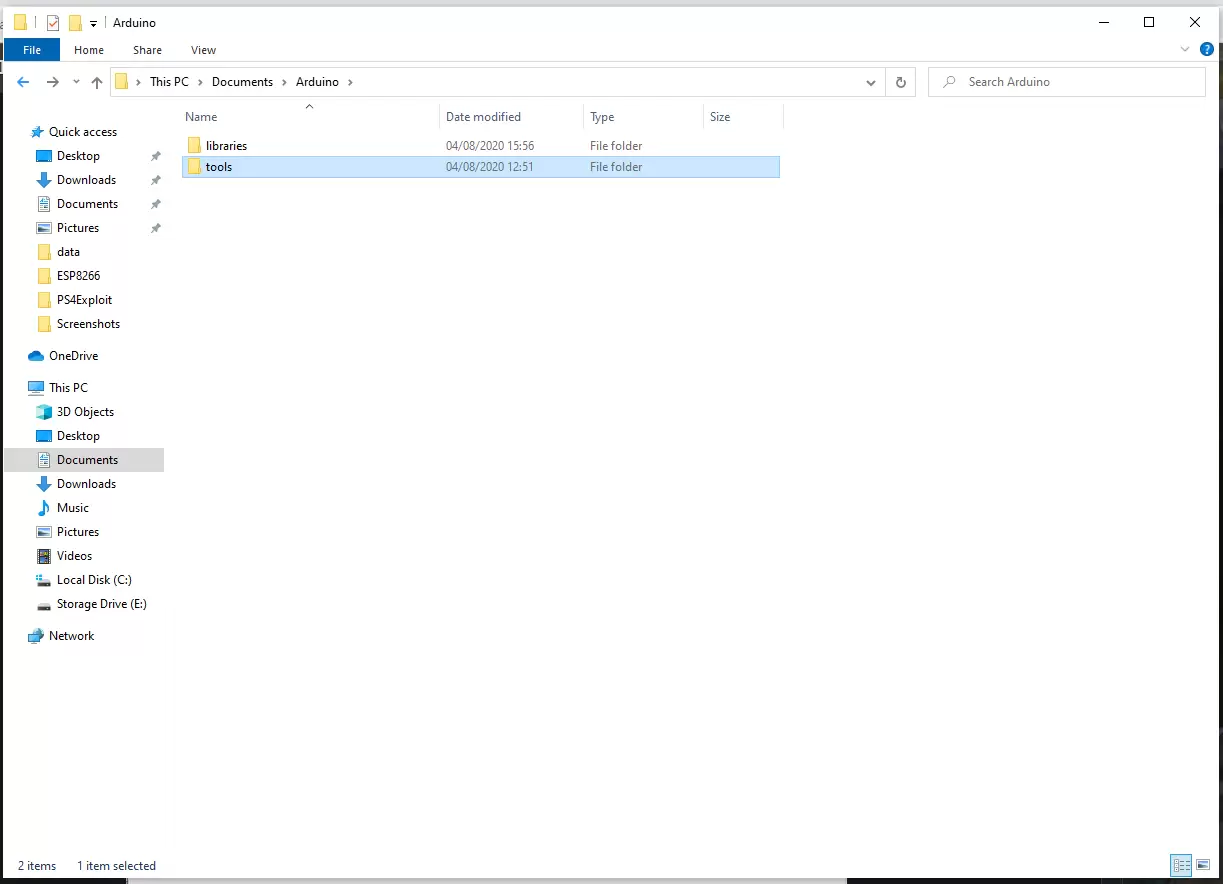Viewport: 1223px width, 884px height.
Task: Open the Customize Quick Access Toolbar dropdown
Action: 93,23
